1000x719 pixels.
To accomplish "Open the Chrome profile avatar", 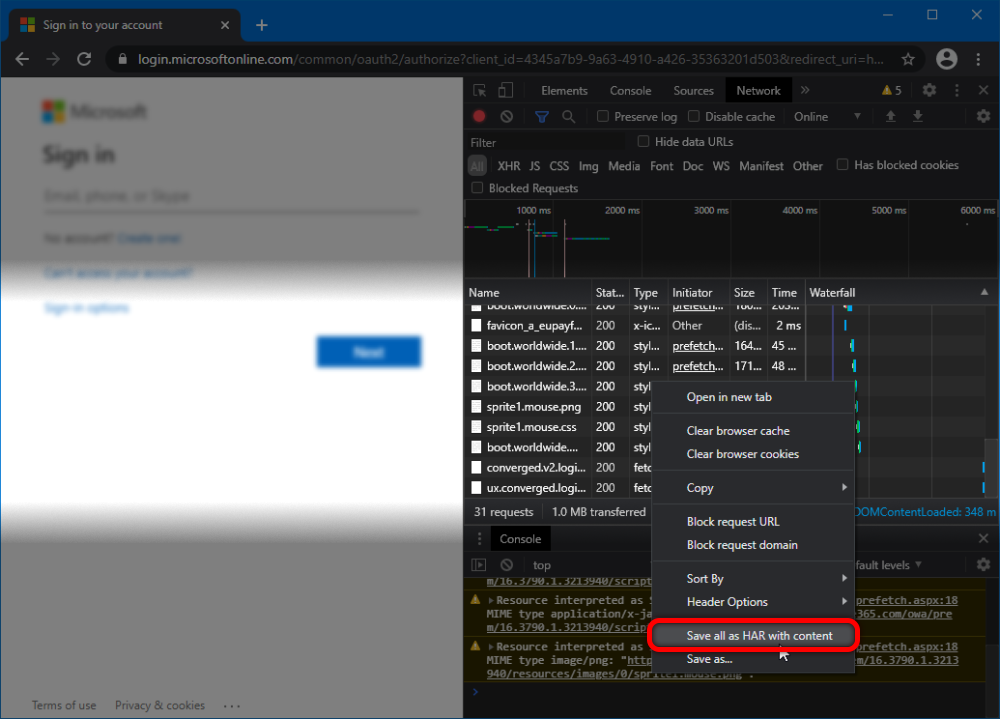I will (x=946, y=59).
